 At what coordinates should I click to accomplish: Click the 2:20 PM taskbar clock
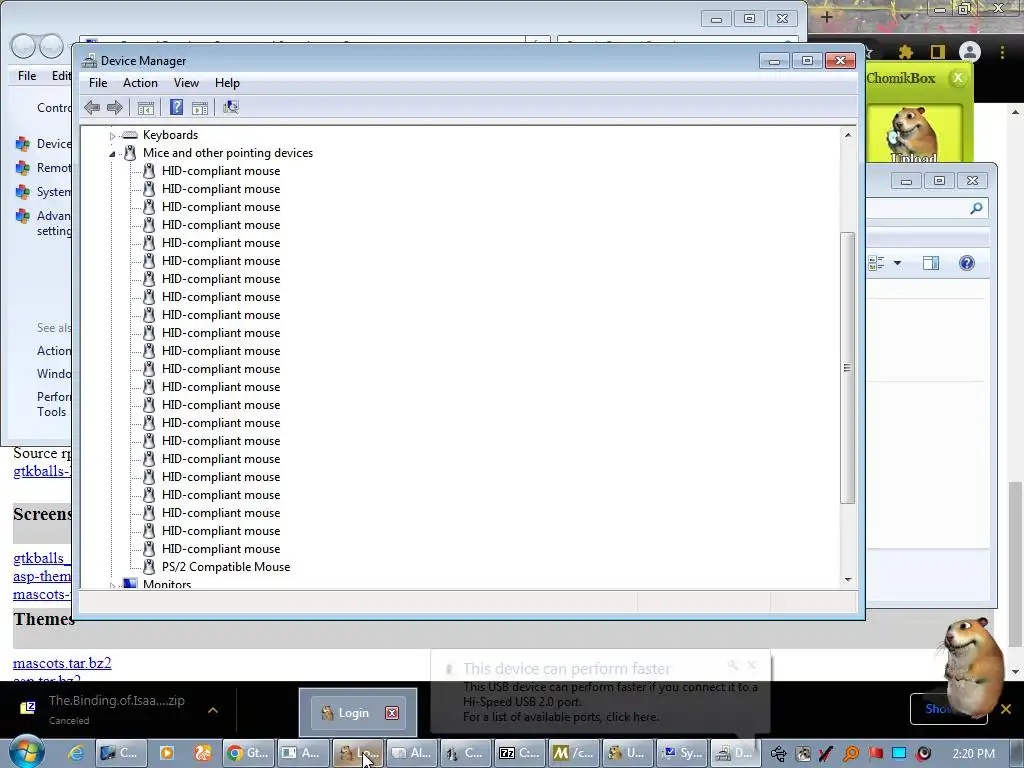(974, 754)
